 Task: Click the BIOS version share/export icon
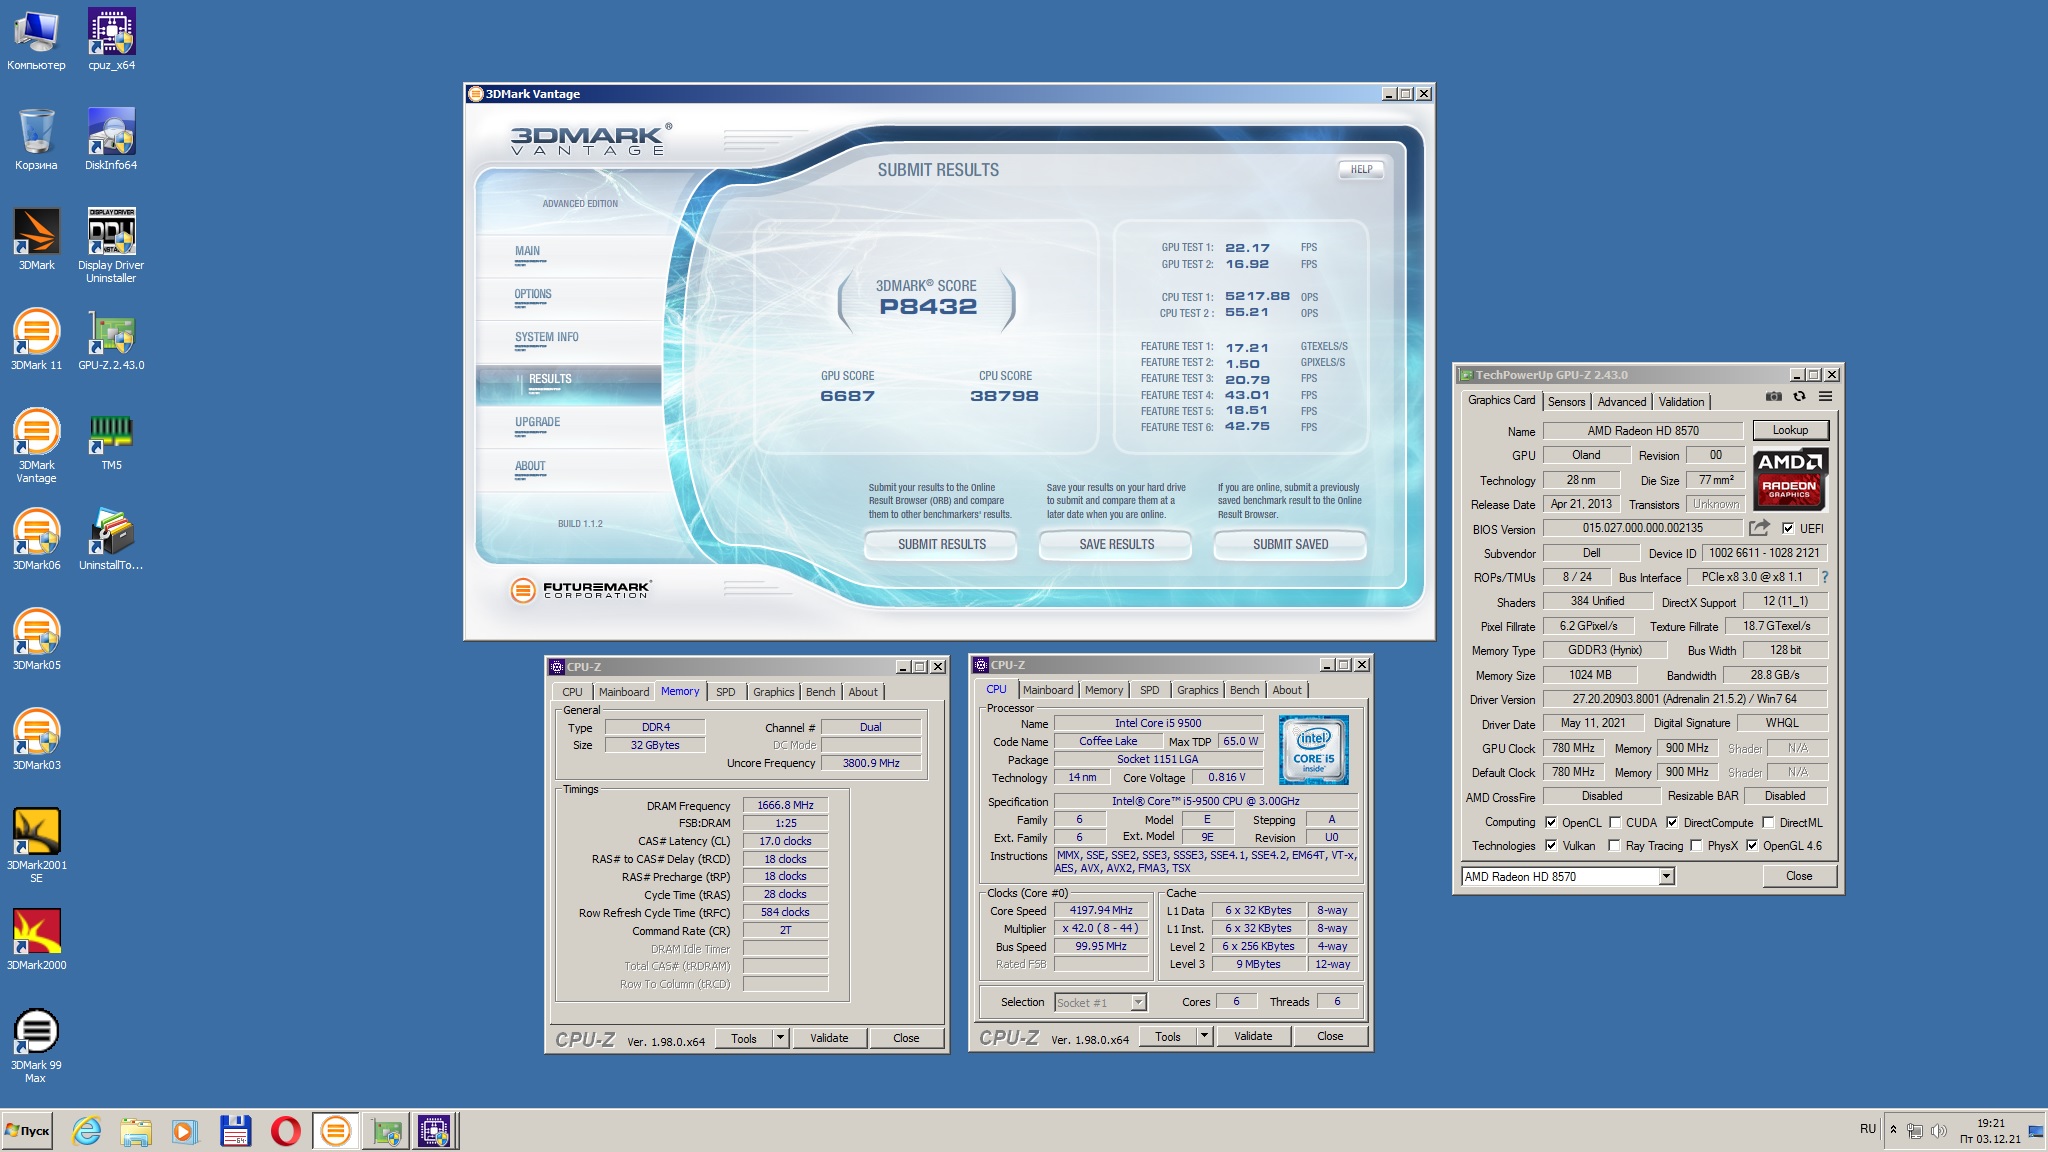[x=1759, y=528]
